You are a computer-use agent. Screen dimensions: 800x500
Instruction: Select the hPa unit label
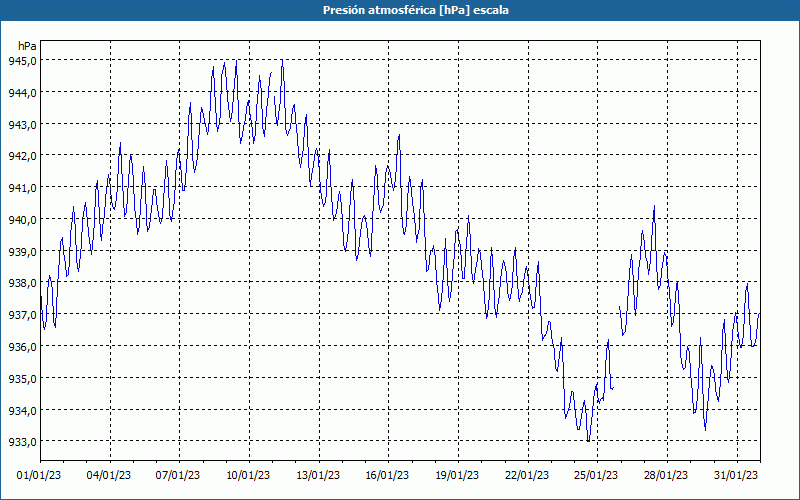27,46
